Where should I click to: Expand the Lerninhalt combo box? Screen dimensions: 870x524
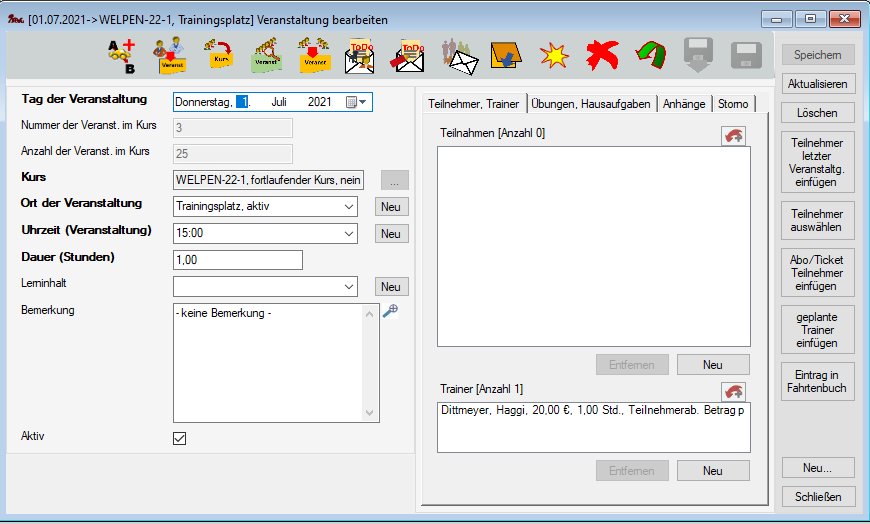click(x=348, y=286)
